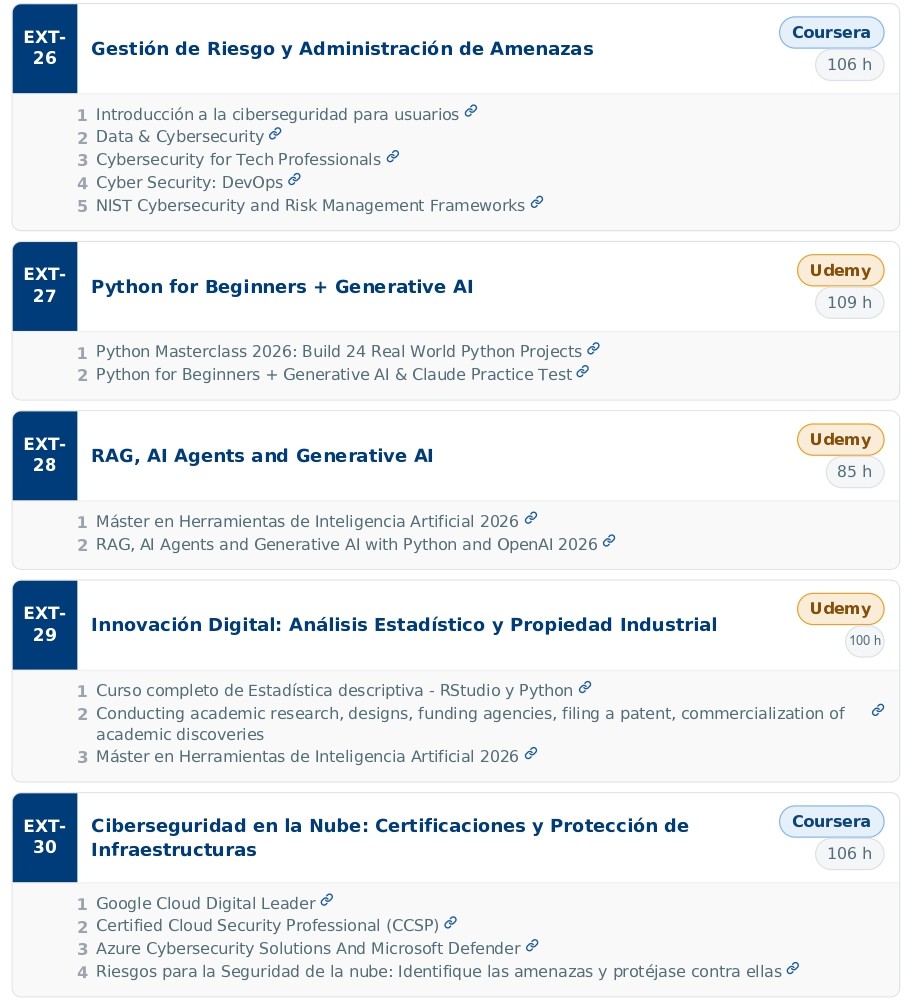Select the EXT-28 blue code block
Screen dimensions: 911x1006
[45, 455]
